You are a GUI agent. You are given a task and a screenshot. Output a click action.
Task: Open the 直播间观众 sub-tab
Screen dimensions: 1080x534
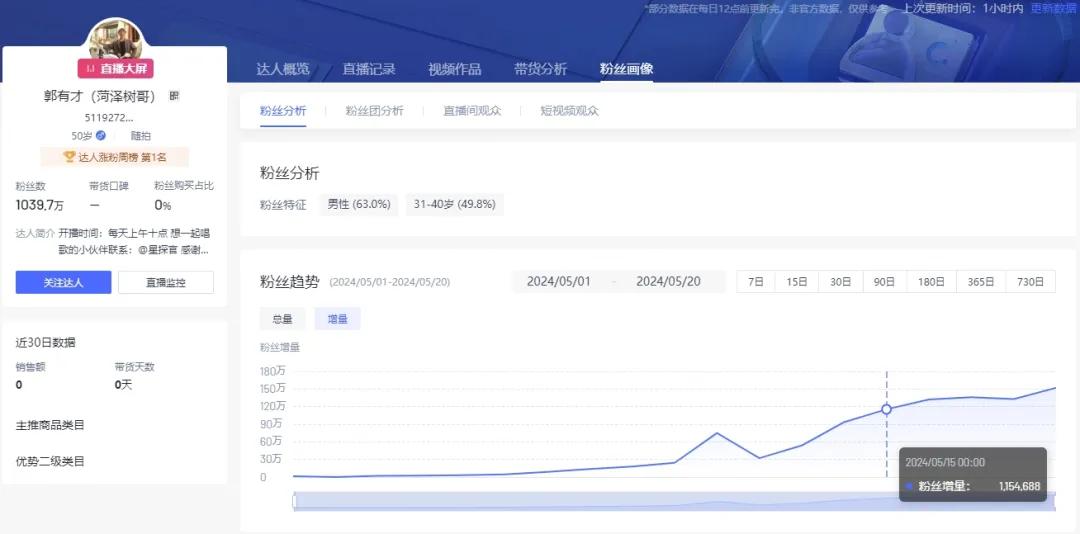click(x=472, y=111)
